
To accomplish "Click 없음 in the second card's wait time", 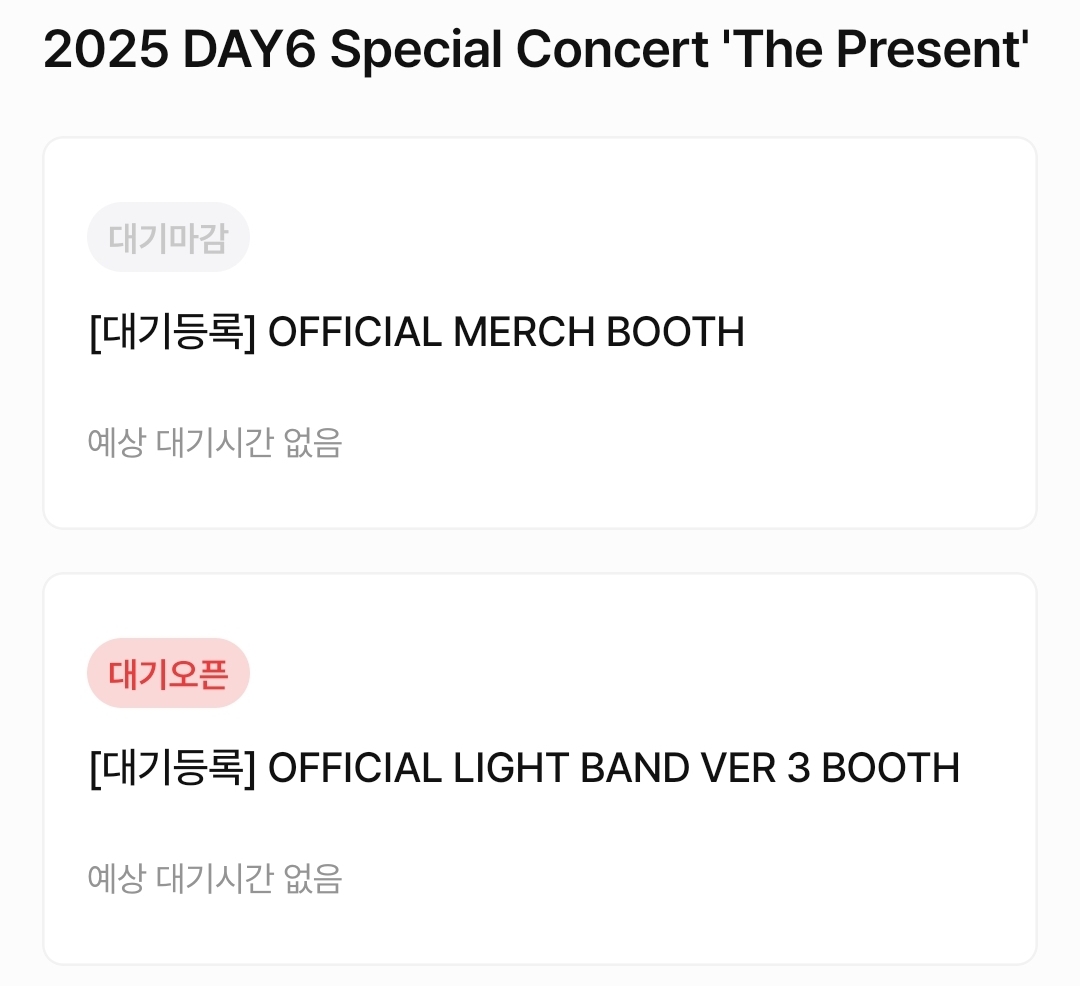I will click(313, 878).
